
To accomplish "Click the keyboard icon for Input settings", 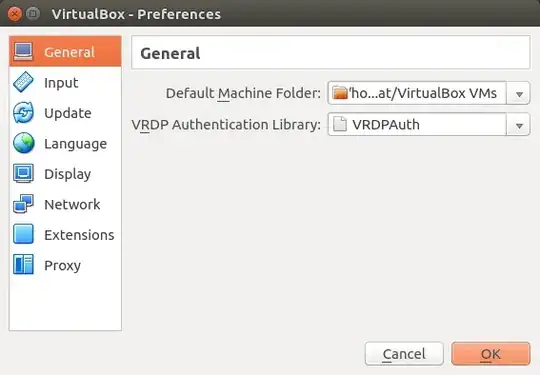I will pyautogui.click(x=23, y=82).
